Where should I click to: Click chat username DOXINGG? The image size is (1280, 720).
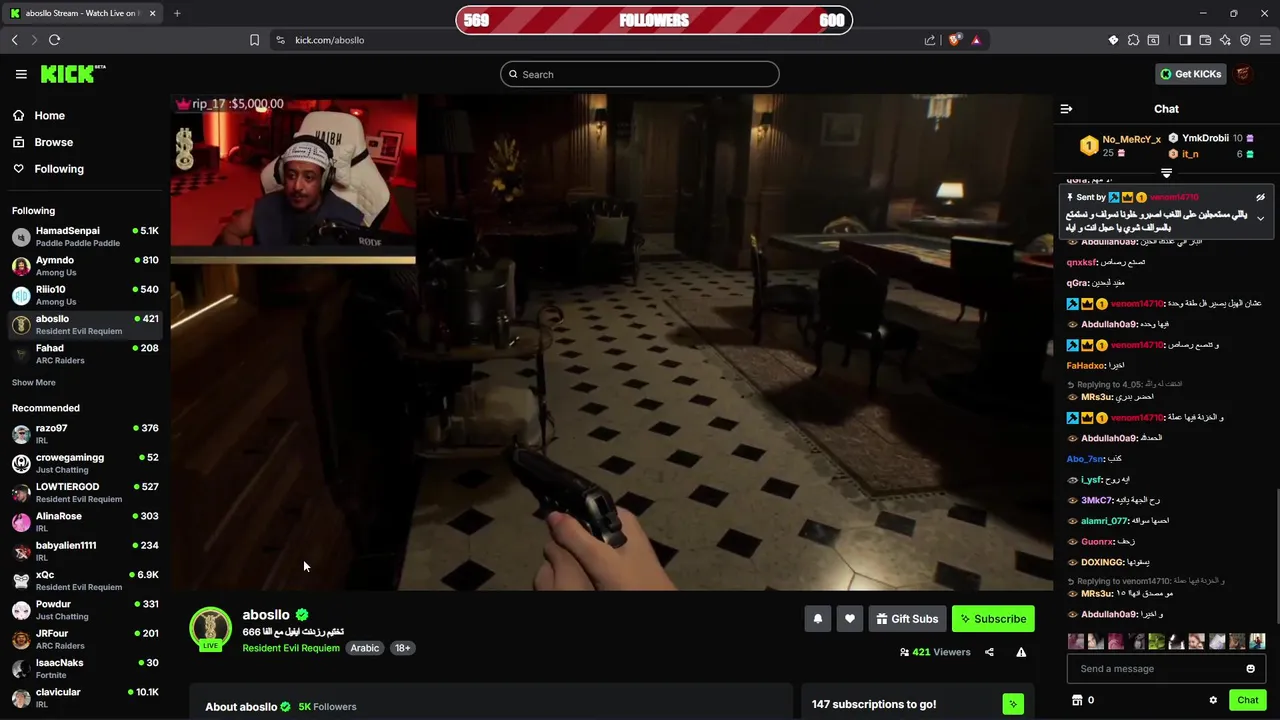(1102, 563)
